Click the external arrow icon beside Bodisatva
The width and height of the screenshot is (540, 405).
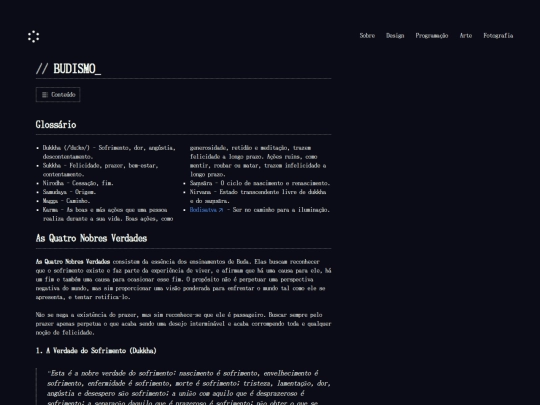(x=220, y=210)
